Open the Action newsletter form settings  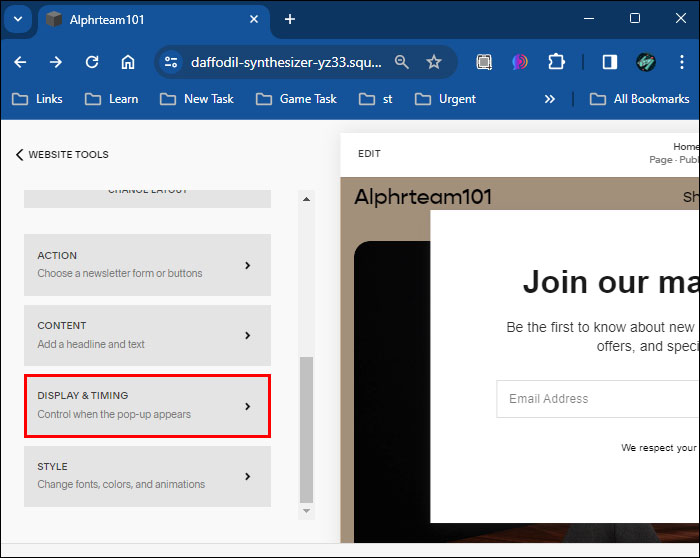click(x=147, y=265)
